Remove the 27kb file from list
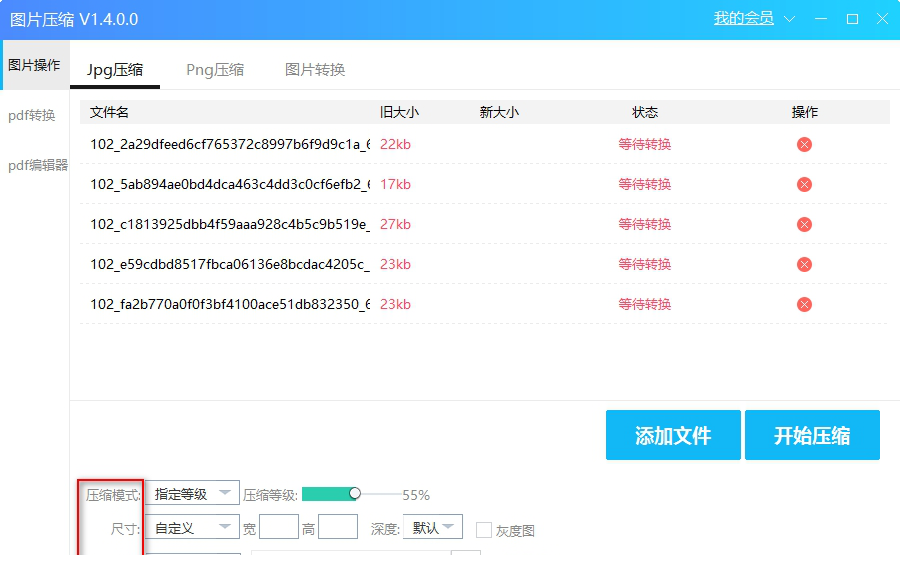Screen dimensions: 900x577 click(x=804, y=224)
